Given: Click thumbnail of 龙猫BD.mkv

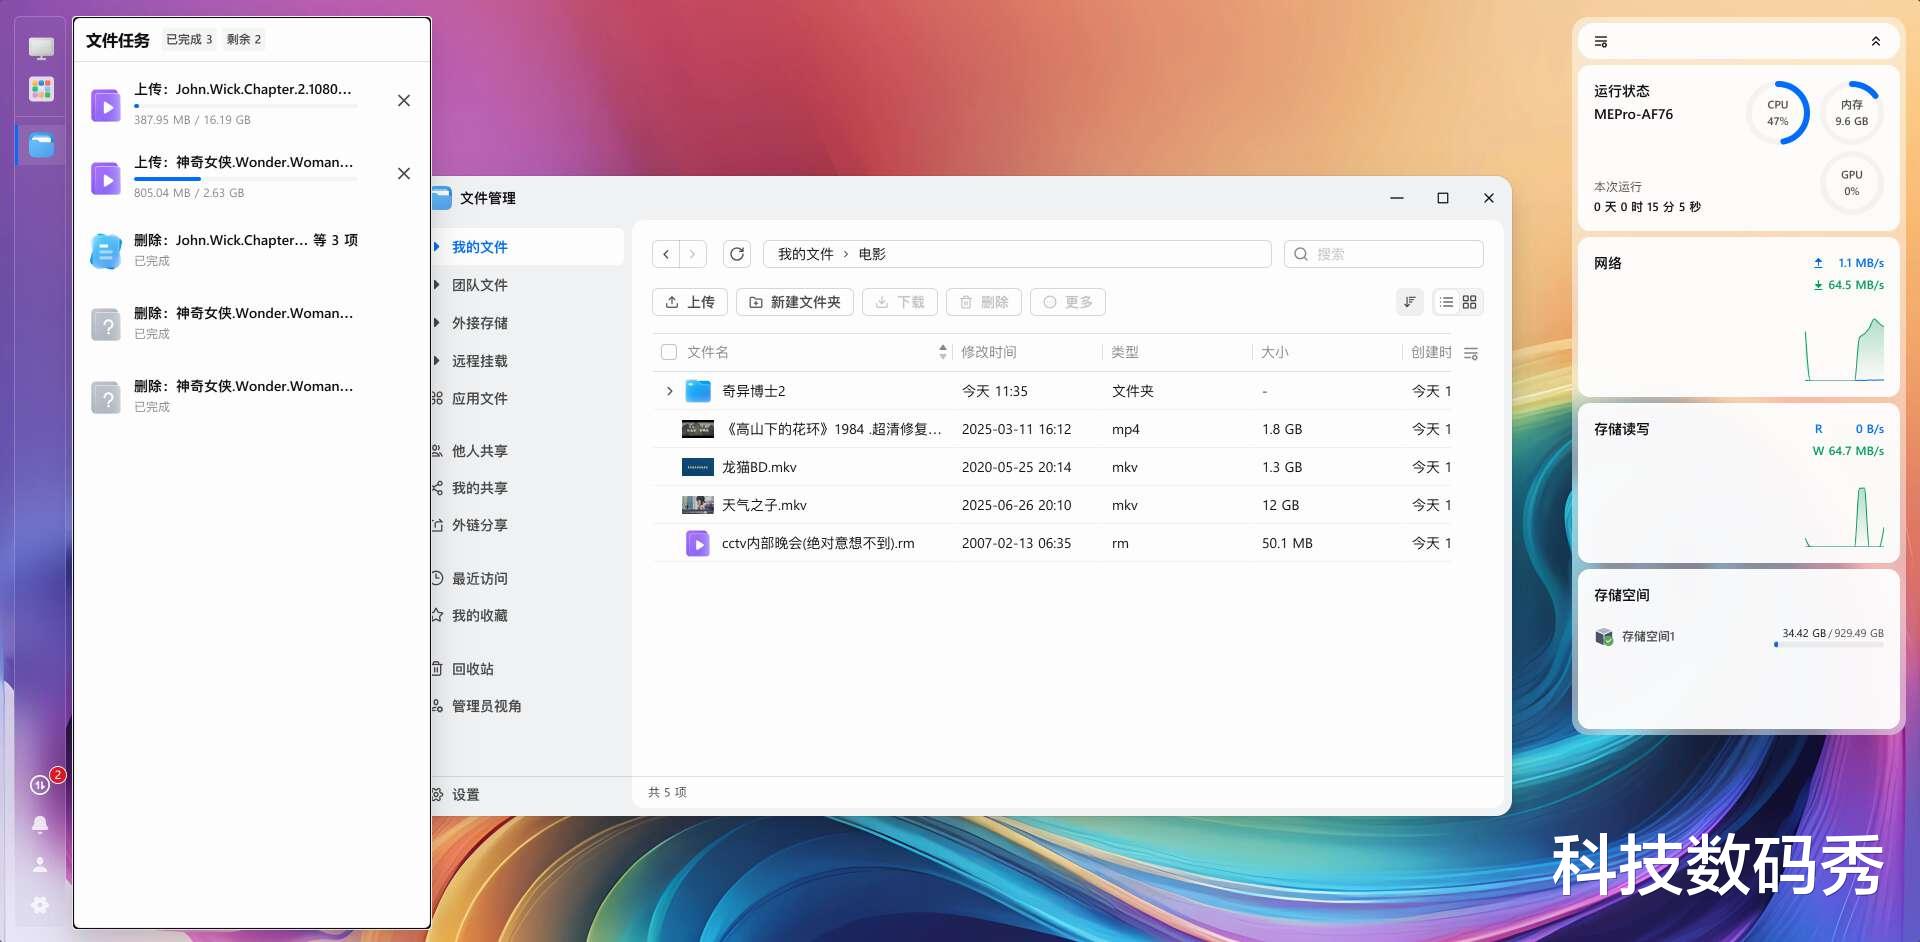Looking at the screenshot, I should coord(698,467).
